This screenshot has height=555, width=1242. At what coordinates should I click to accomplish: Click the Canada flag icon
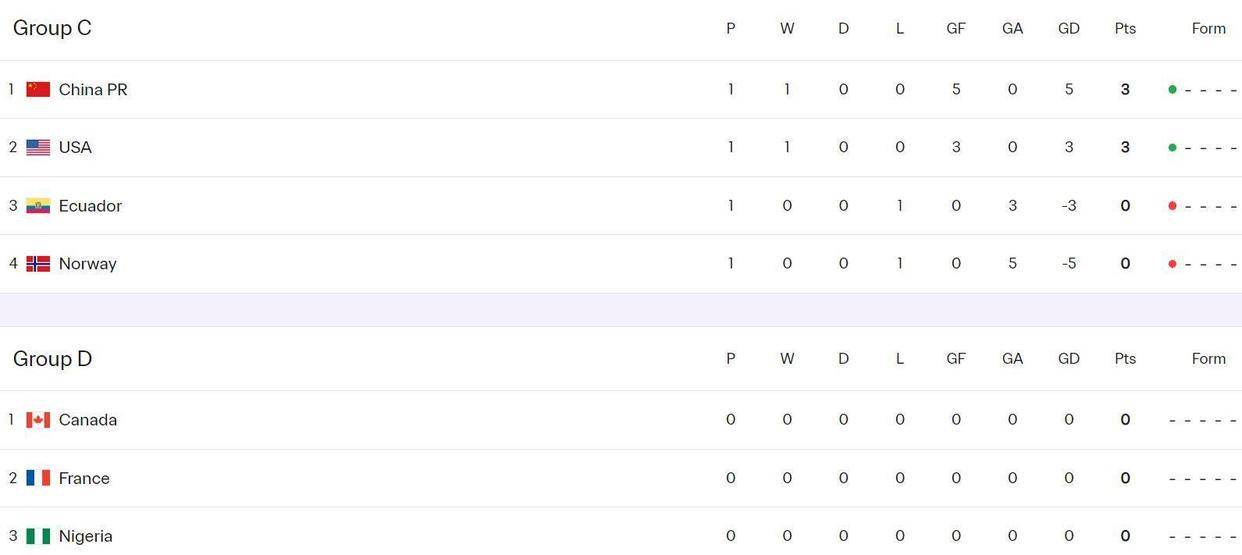coord(38,420)
